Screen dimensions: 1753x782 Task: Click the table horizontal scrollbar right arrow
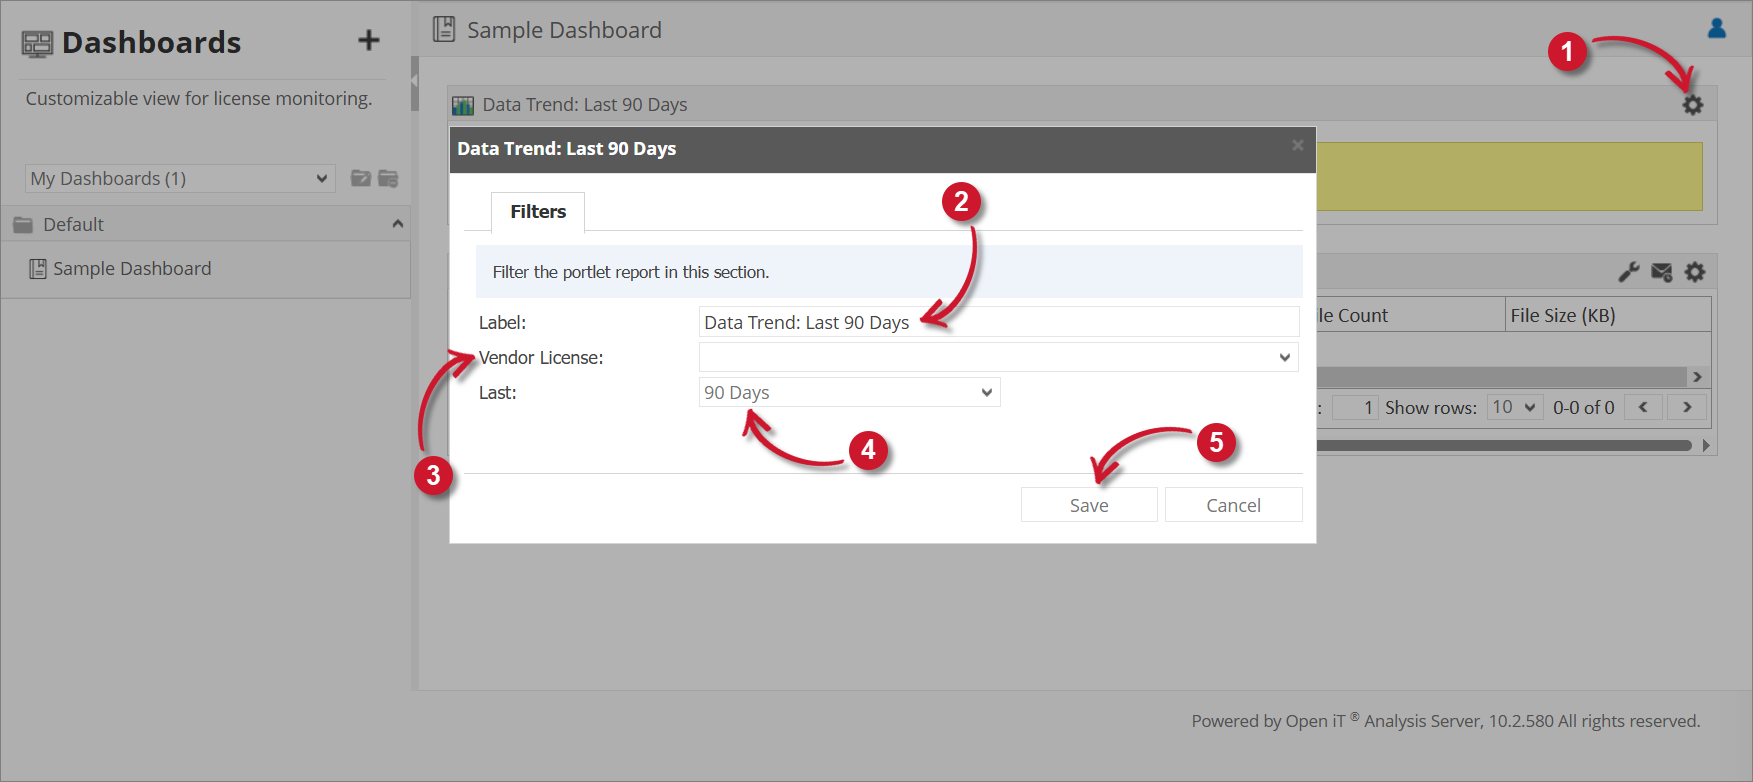point(1697,377)
